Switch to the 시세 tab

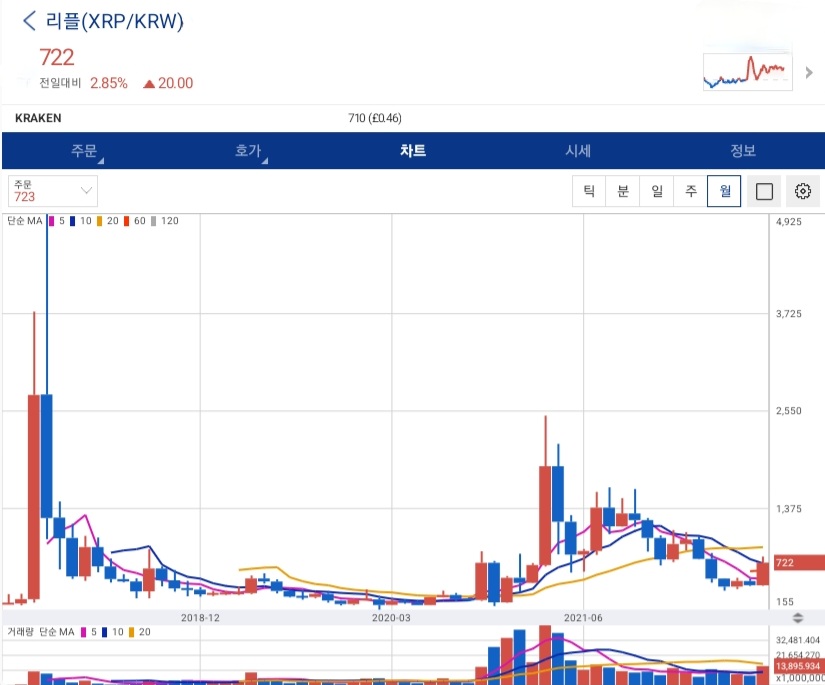click(x=578, y=151)
